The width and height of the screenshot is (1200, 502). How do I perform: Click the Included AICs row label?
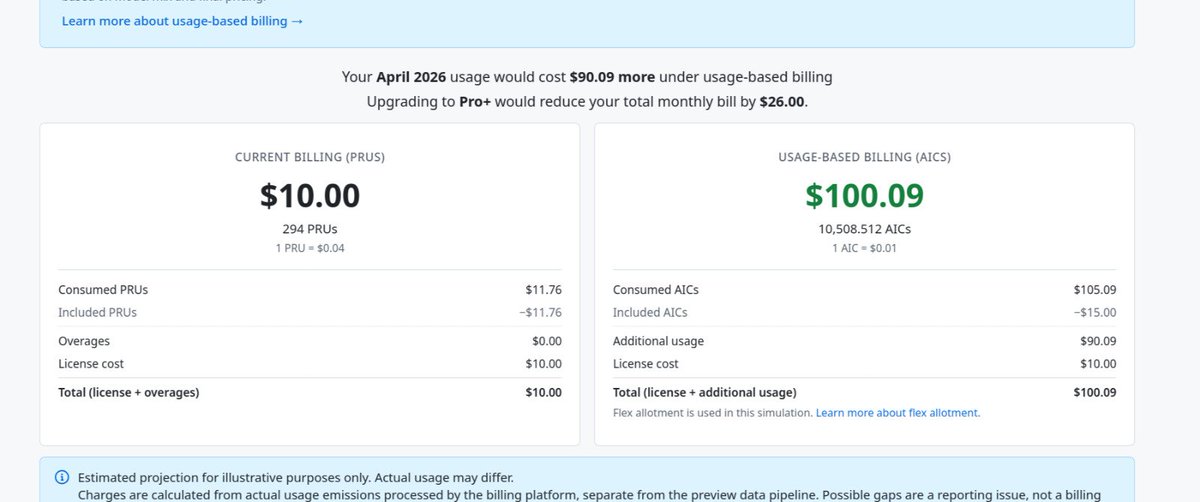[x=650, y=312]
